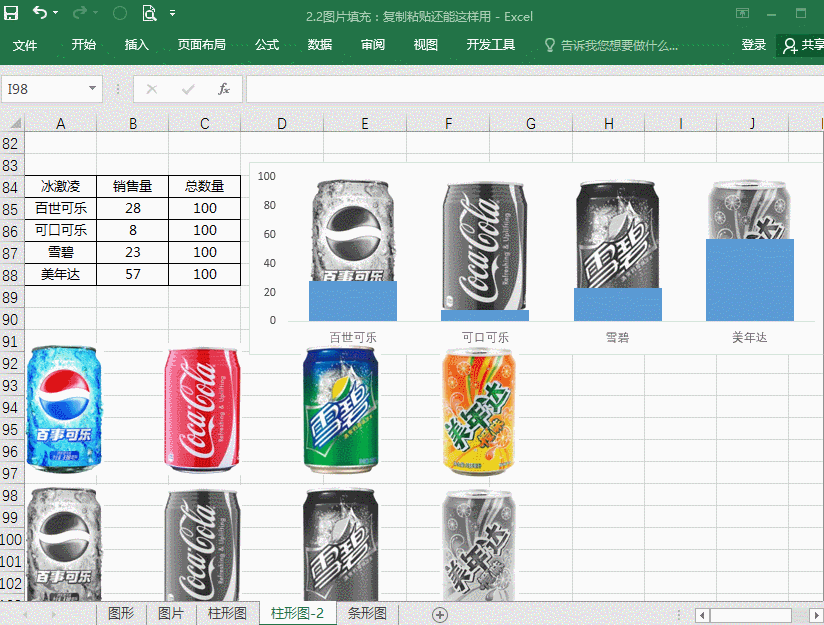Add a new sheet with plus icon
The width and height of the screenshot is (824, 625).
coord(440,614)
